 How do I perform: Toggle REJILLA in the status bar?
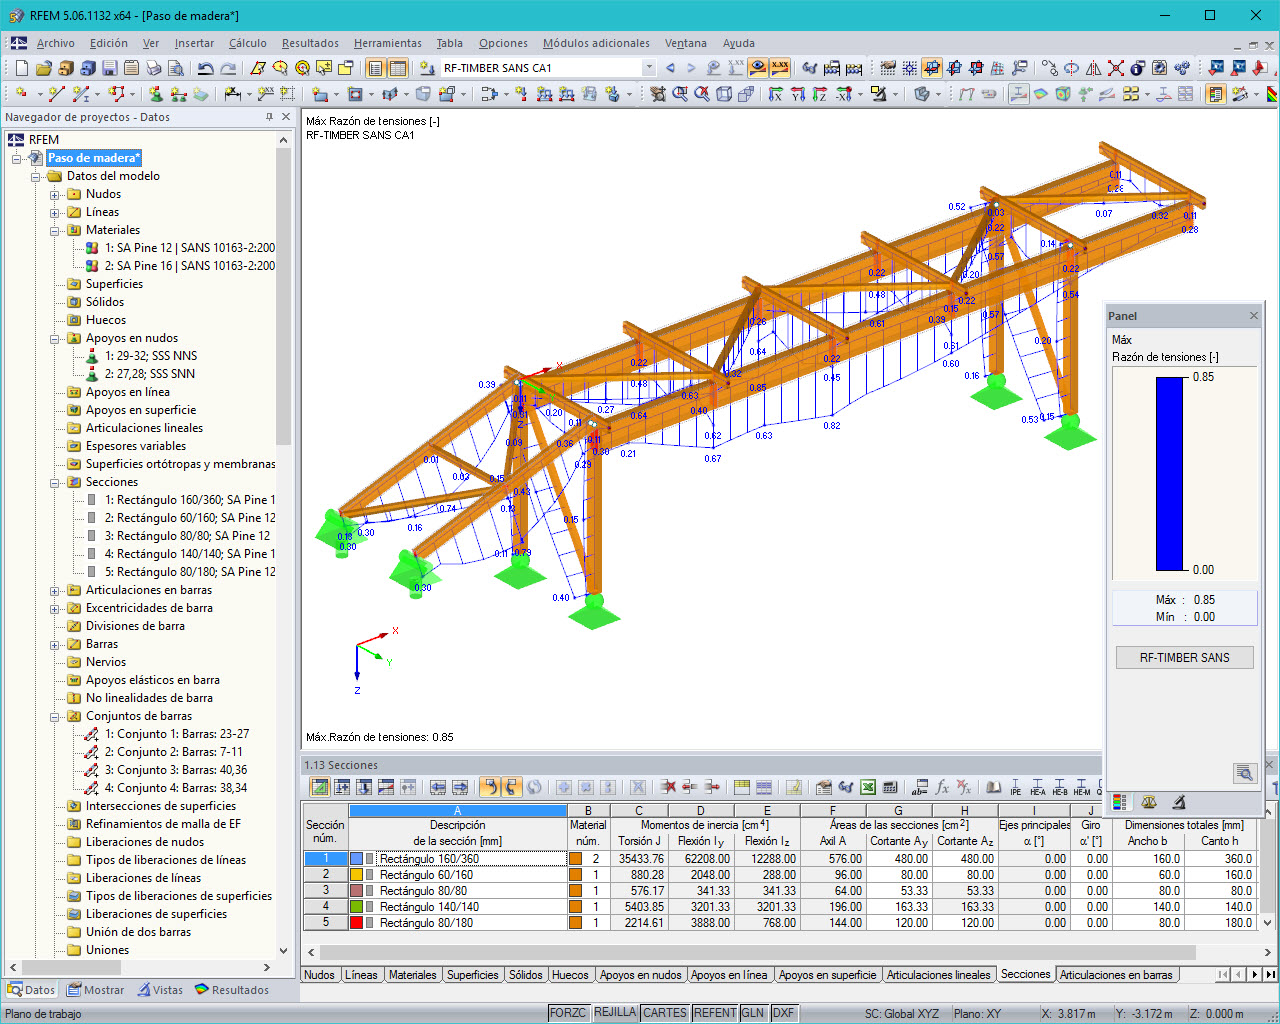tap(614, 1012)
